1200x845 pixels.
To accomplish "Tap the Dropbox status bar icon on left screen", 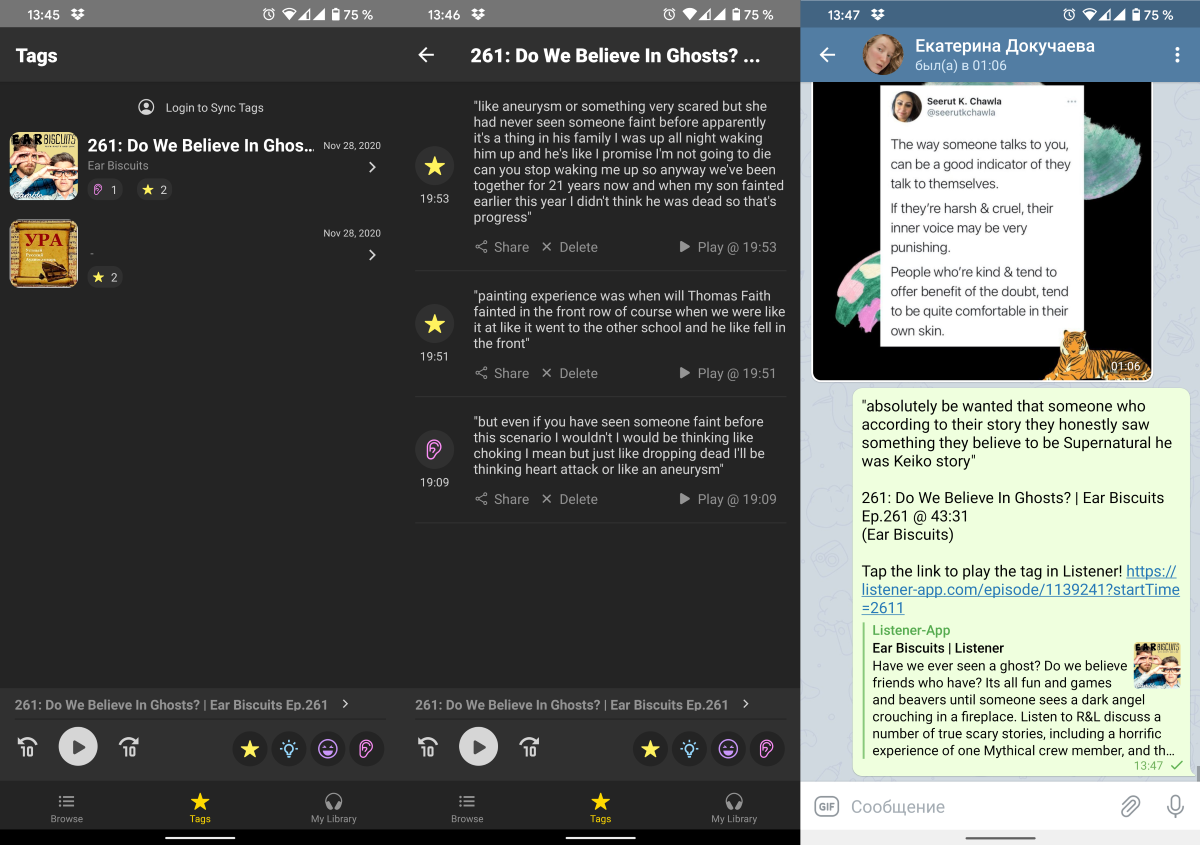I will click(x=78, y=14).
